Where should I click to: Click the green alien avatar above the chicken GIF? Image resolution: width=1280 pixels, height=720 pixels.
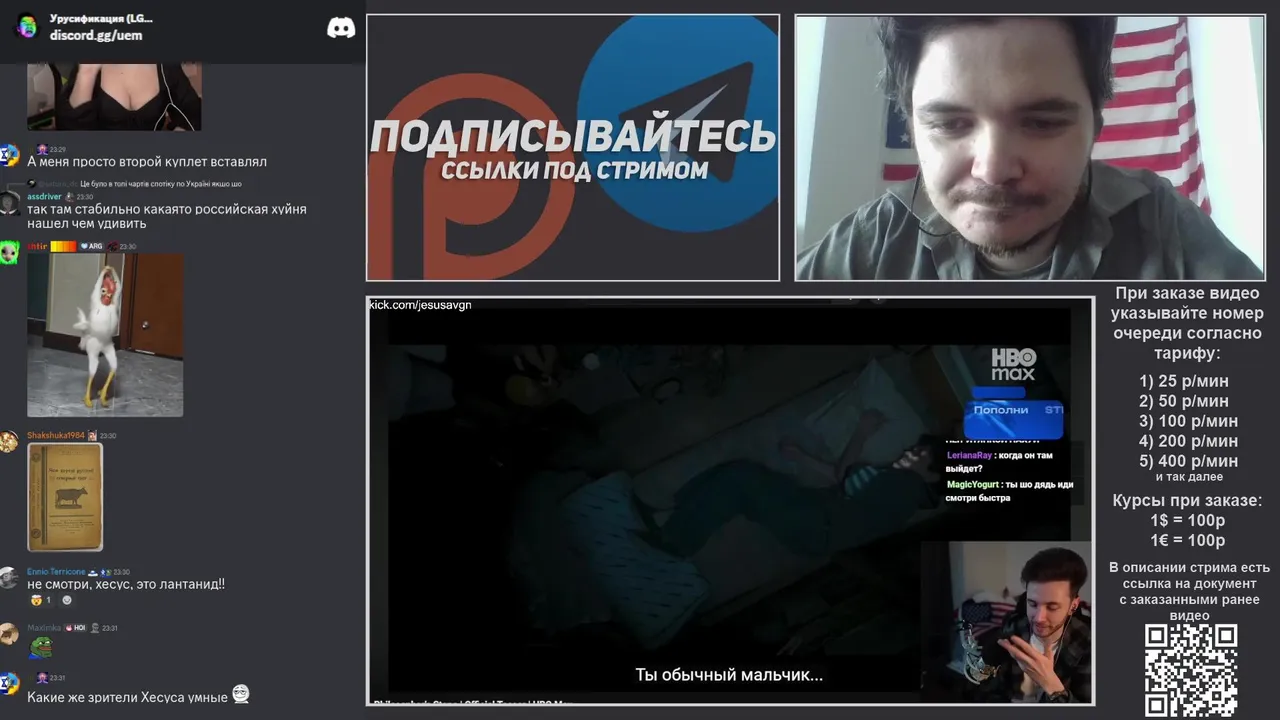(9, 252)
